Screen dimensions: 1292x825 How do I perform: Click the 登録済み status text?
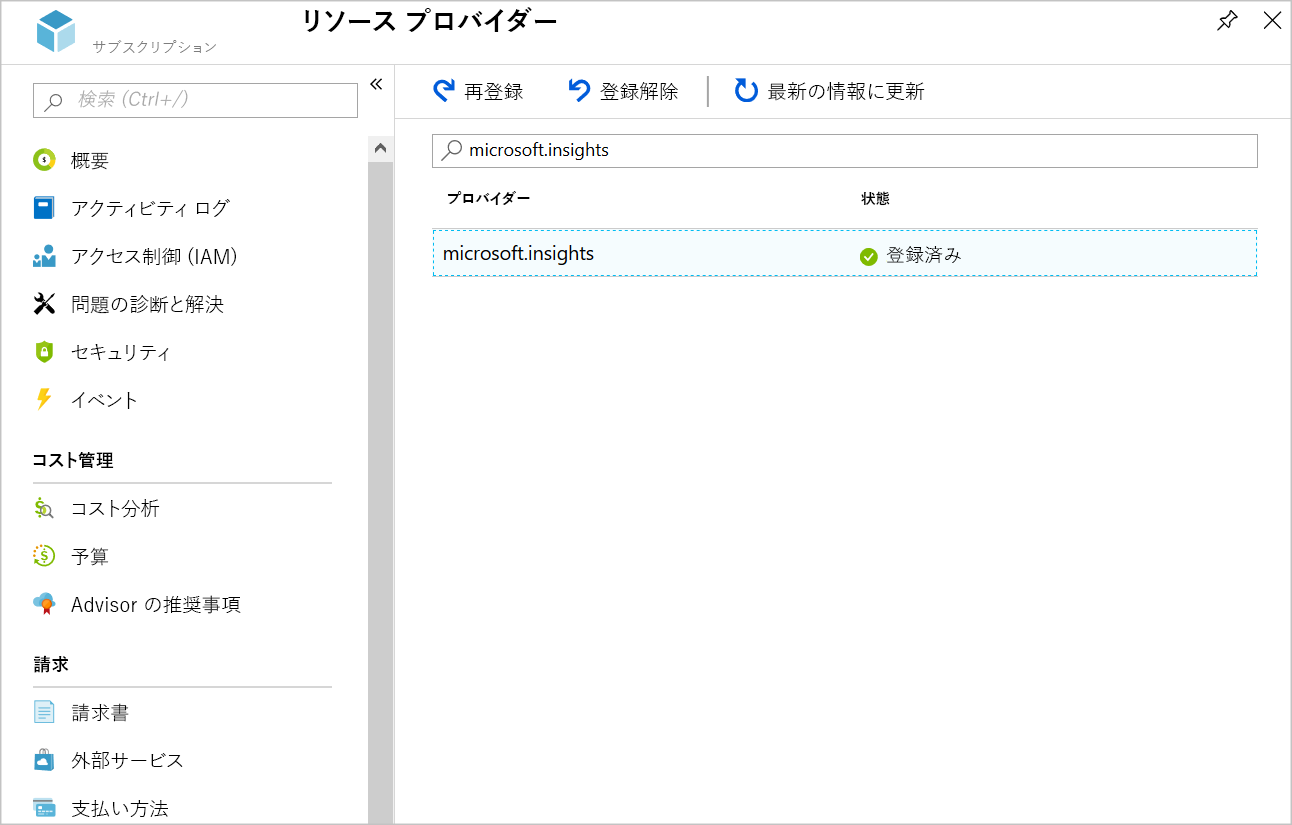[x=924, y=255]
